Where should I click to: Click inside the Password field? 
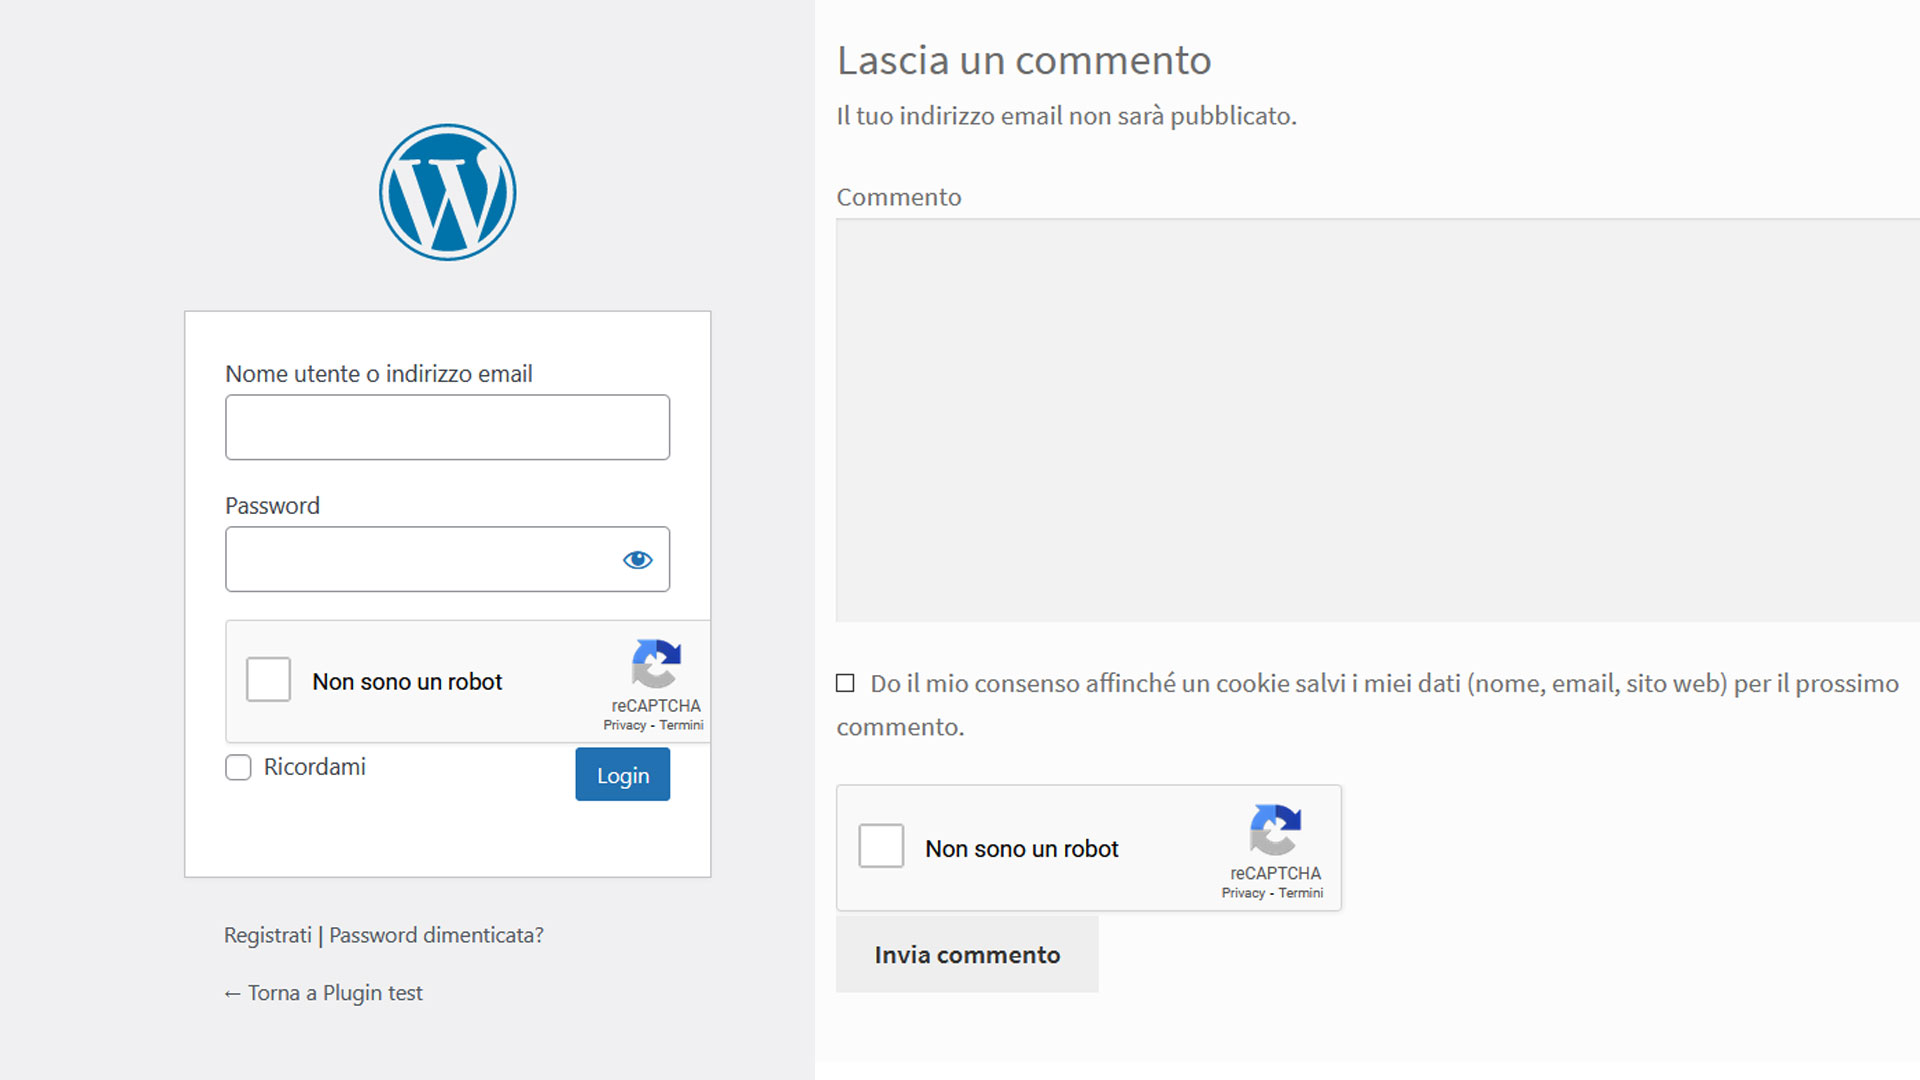pyautogui.click(x=420, y=560)
